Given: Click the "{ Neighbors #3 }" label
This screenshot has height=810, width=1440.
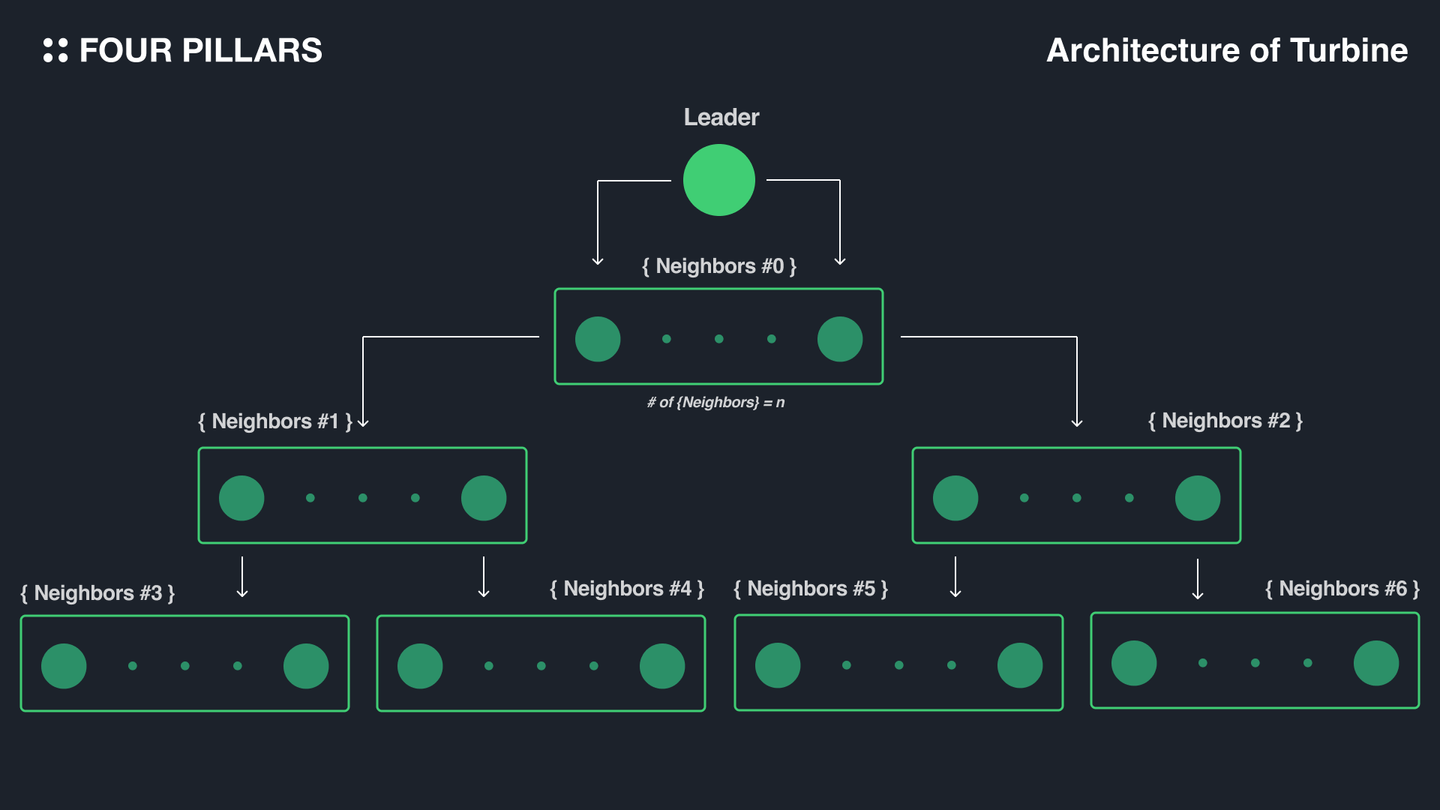Looking at the screenshot, I should coord(97,593).
